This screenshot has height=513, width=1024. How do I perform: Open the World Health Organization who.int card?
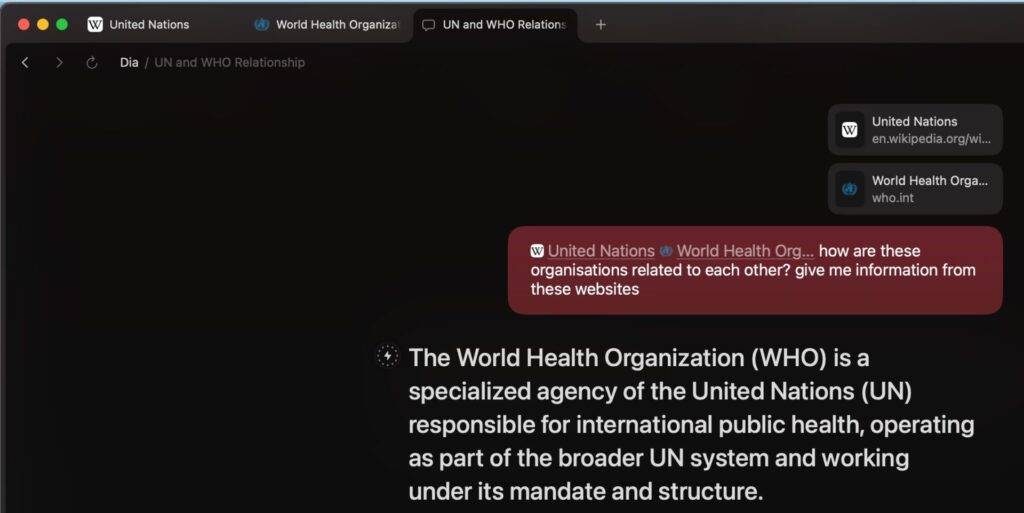pos(915,189)
